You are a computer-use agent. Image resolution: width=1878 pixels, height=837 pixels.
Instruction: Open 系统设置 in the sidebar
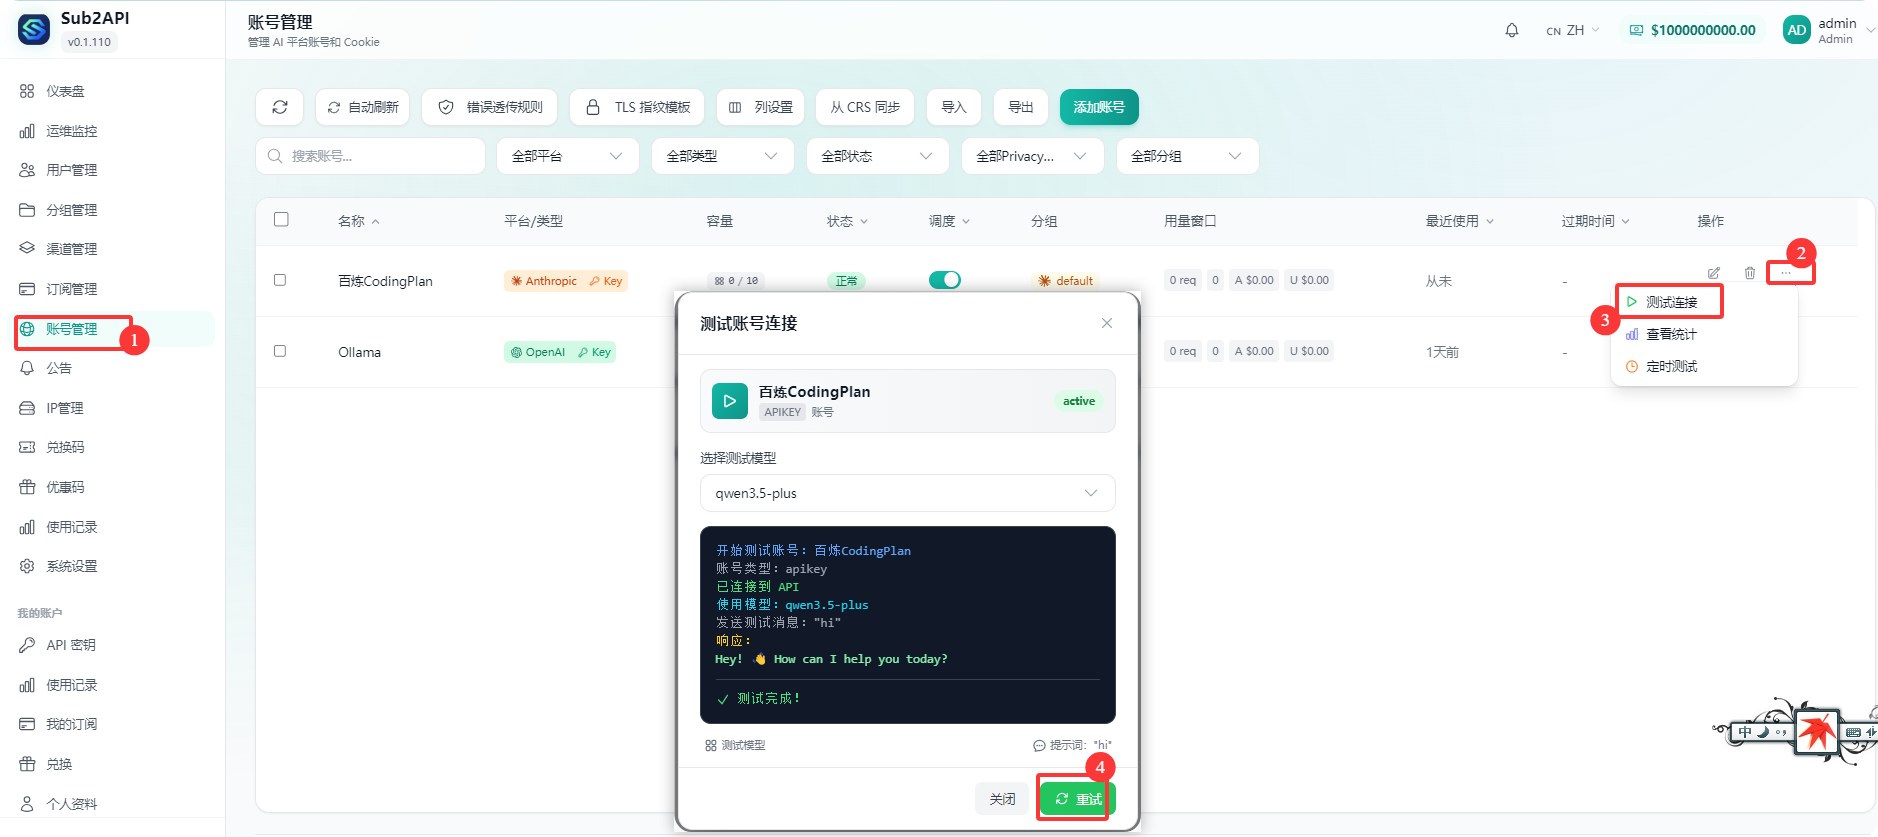(x=71, y=566)
